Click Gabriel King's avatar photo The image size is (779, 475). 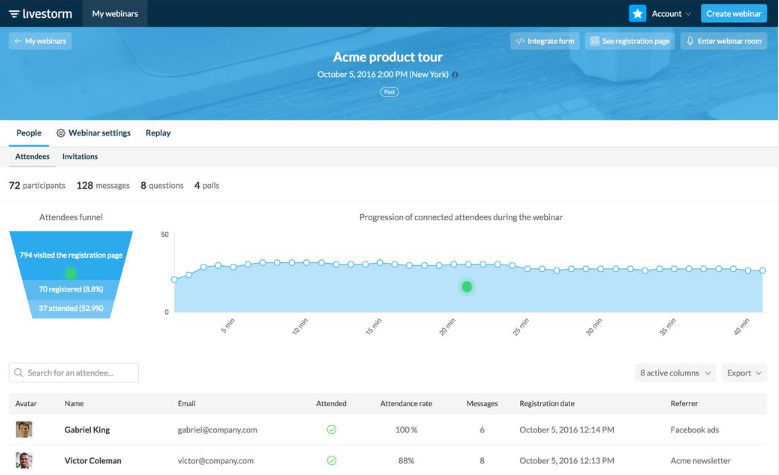click(24, 429)
